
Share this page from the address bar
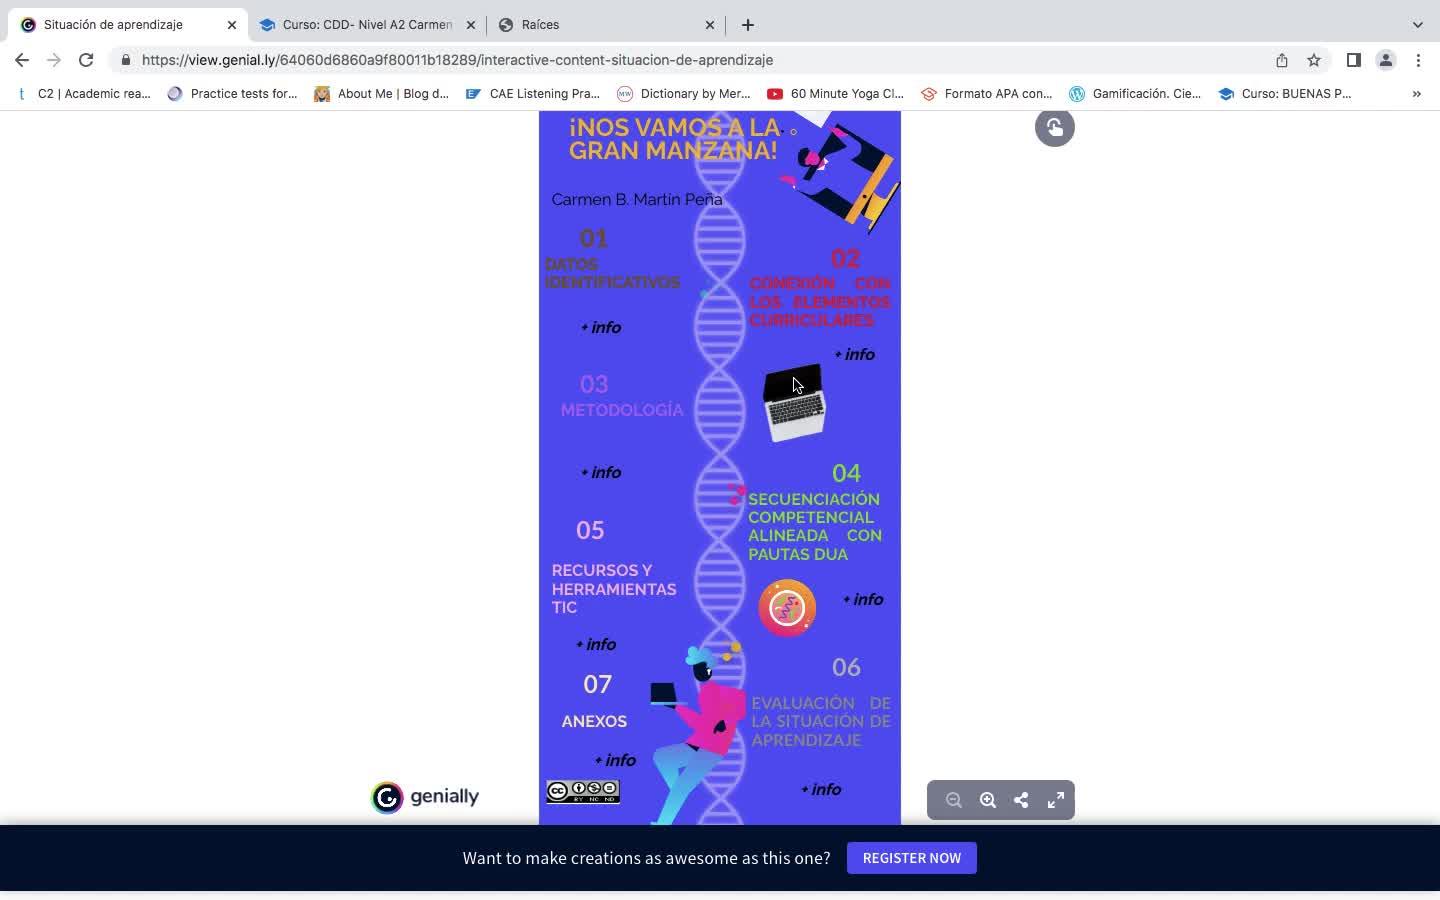tap(1282, 60)
